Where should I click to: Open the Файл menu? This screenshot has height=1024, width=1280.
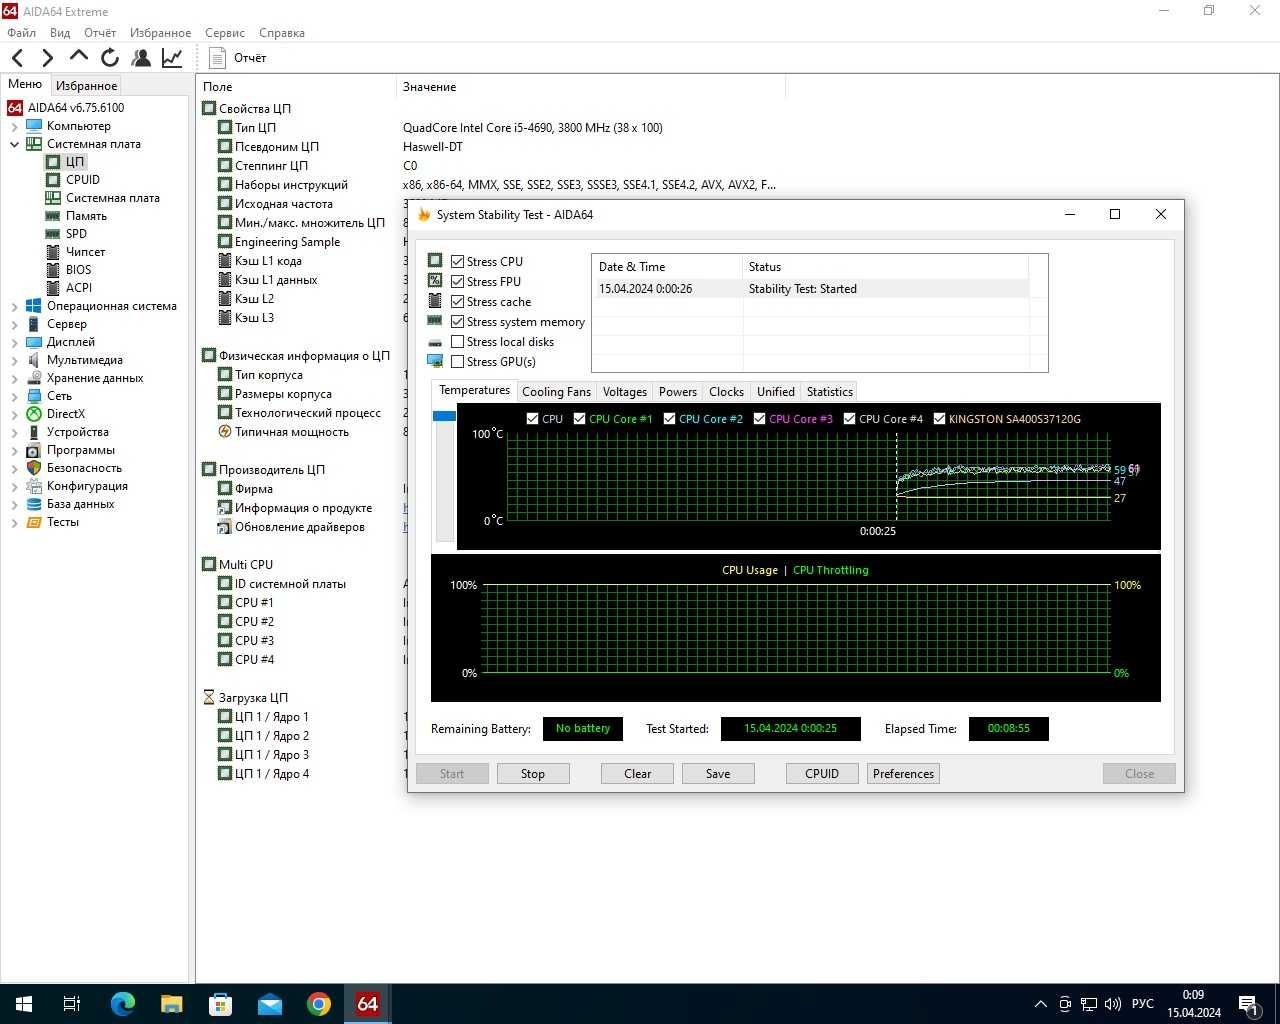21,33
